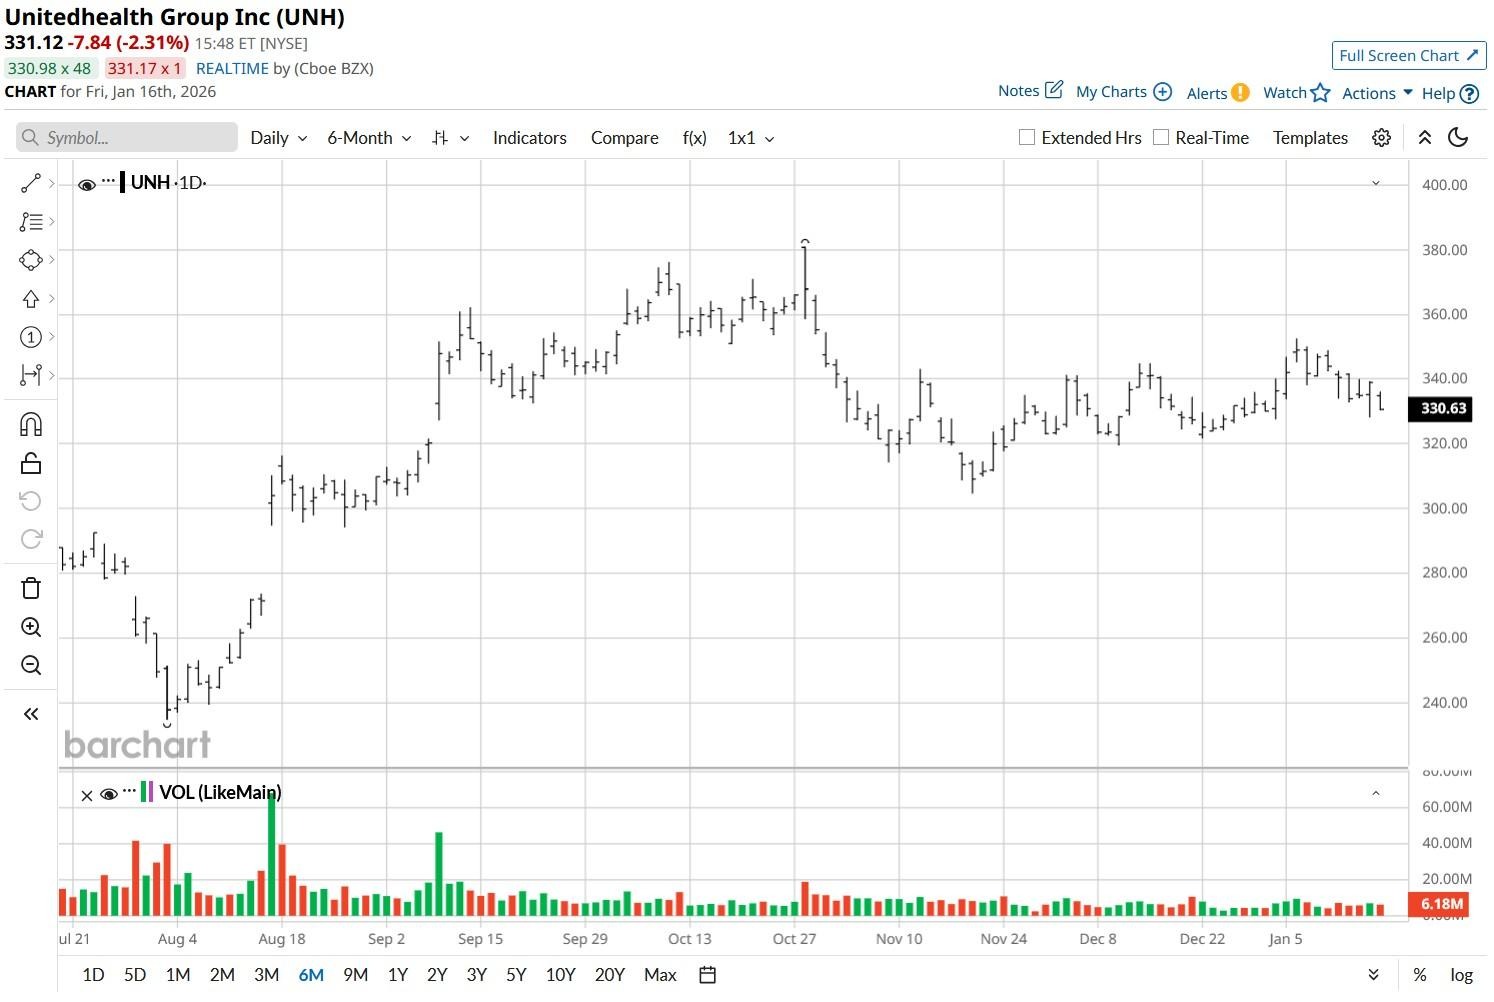Open the Notes edit icon
1494x1002 pixels.
point(1054,90)
